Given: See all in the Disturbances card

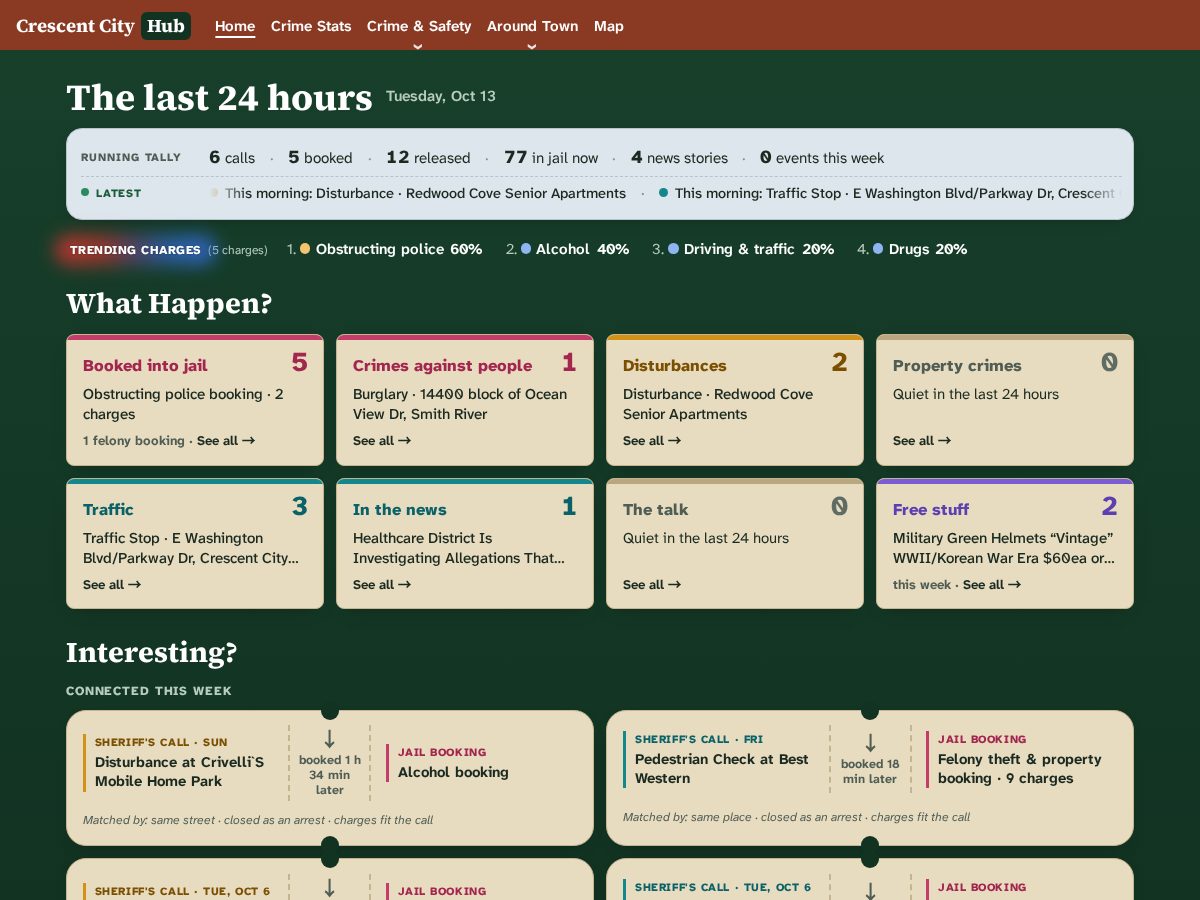Looking at the screenshot, I should pos(652,440).
